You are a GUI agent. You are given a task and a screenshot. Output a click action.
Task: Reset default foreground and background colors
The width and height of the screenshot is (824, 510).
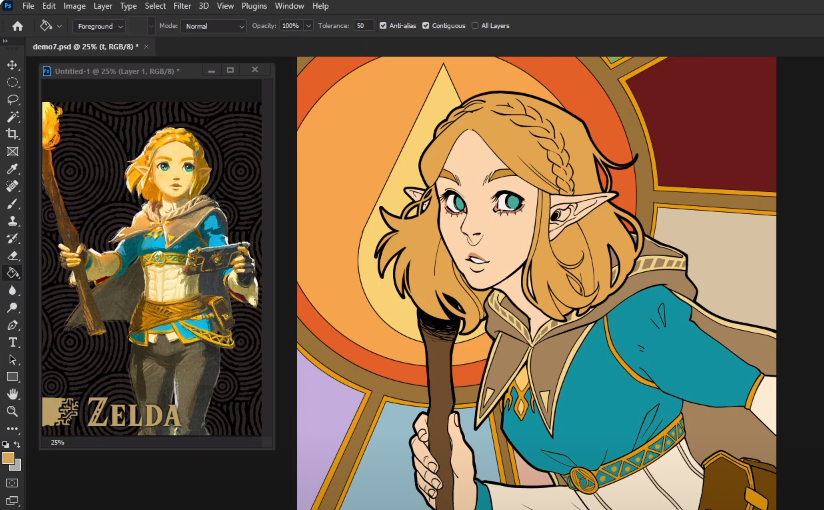[x=6, y=445]
